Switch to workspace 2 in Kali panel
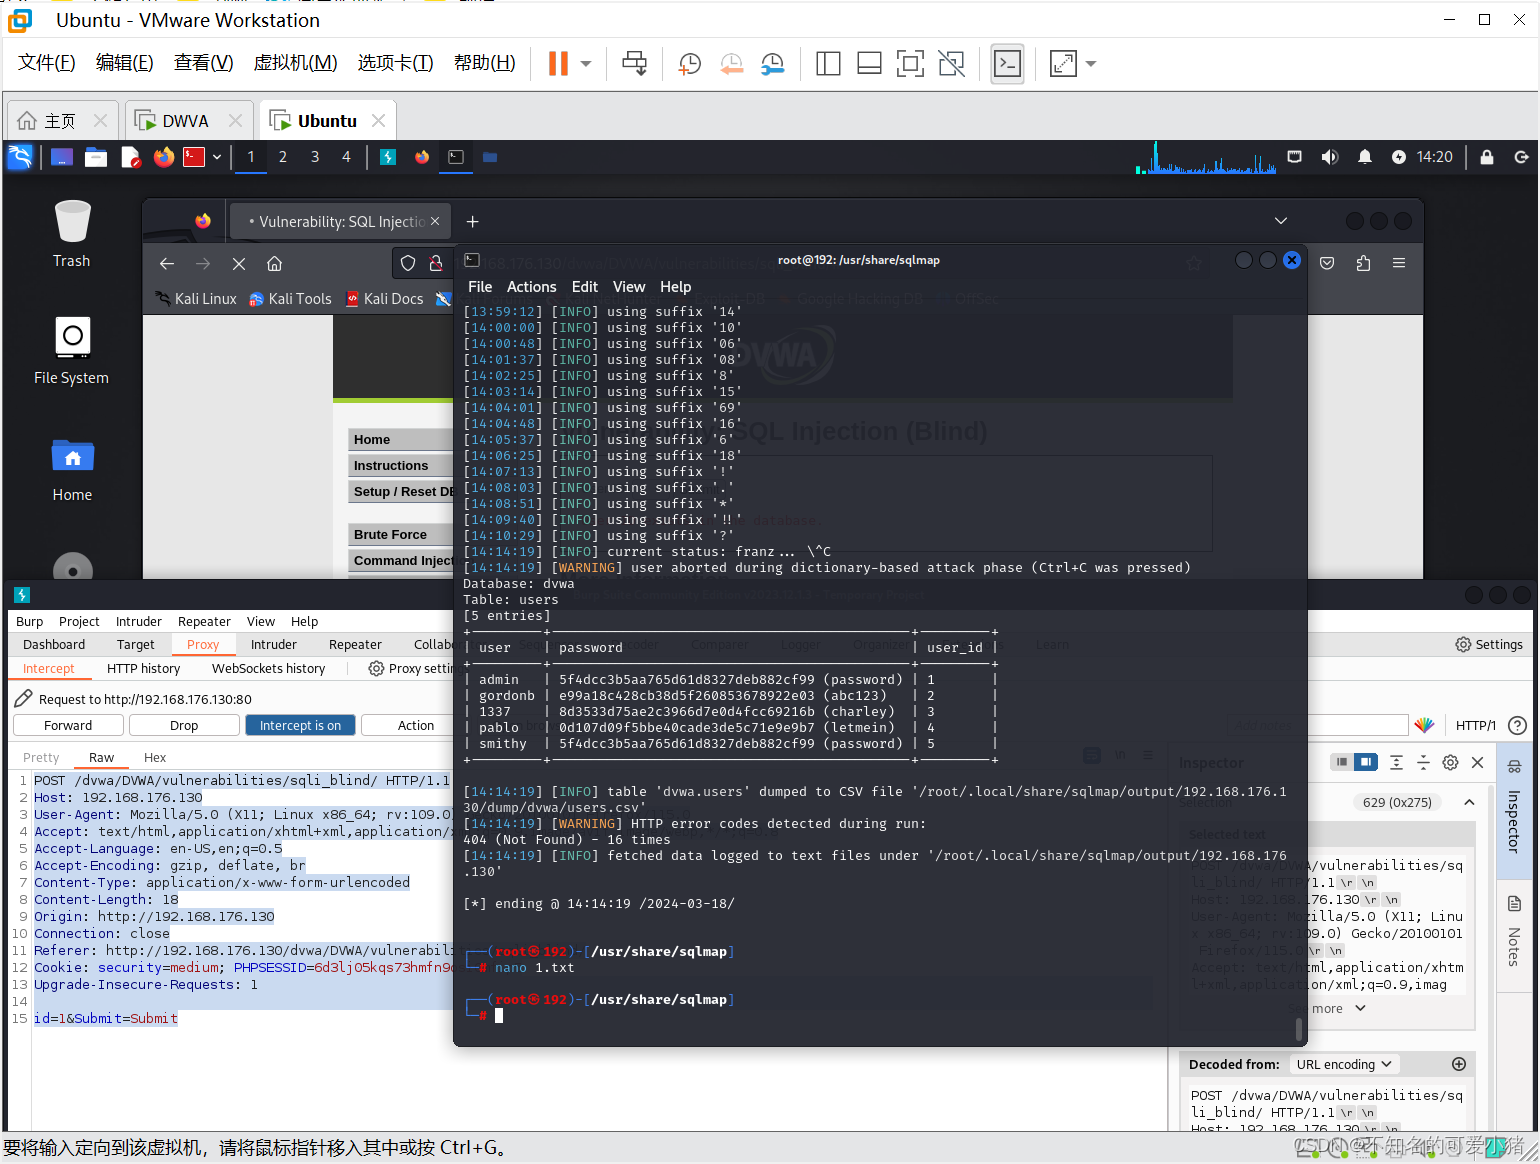 [283, 157]
